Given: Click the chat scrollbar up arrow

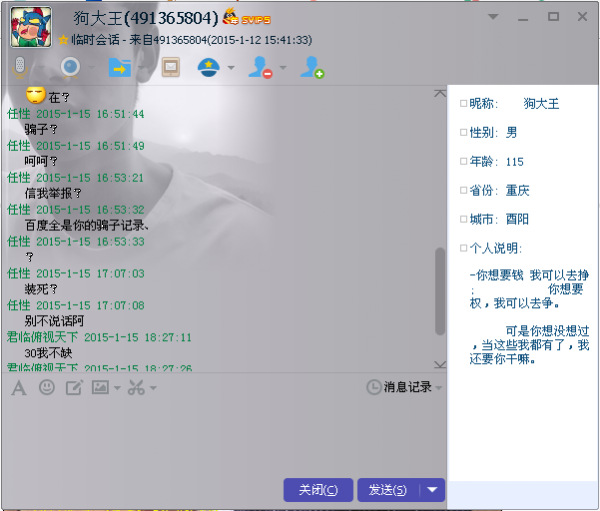Looking at the screenshot, I should coord(440,93).
